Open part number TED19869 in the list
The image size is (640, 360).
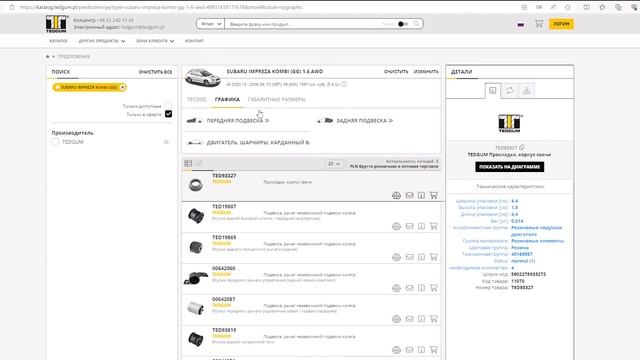[x=224, y=237]
